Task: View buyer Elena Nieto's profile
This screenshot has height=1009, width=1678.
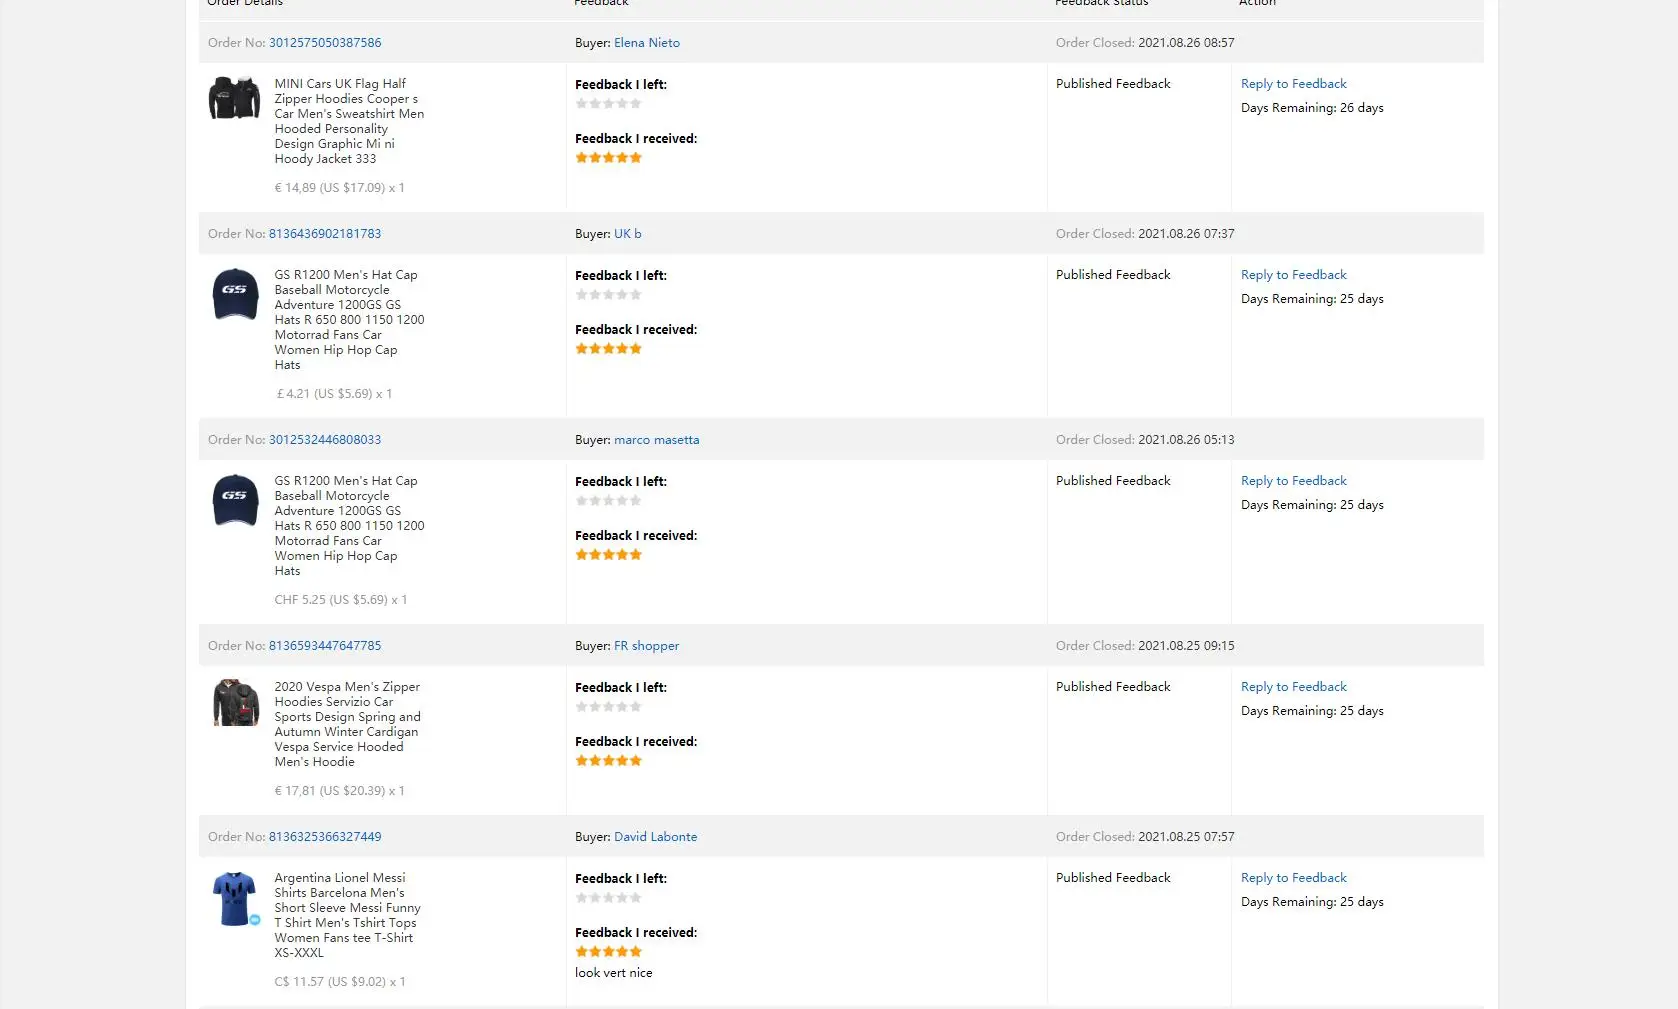Action: (647, 43)
